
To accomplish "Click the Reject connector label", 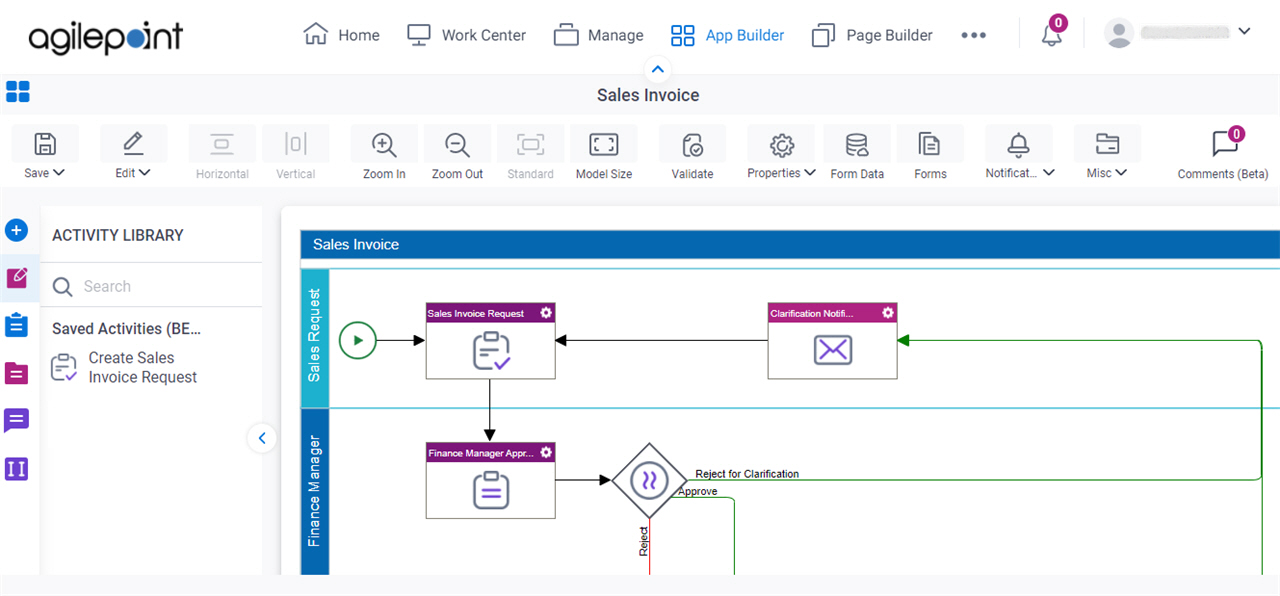I will click(x=644, y=543).
